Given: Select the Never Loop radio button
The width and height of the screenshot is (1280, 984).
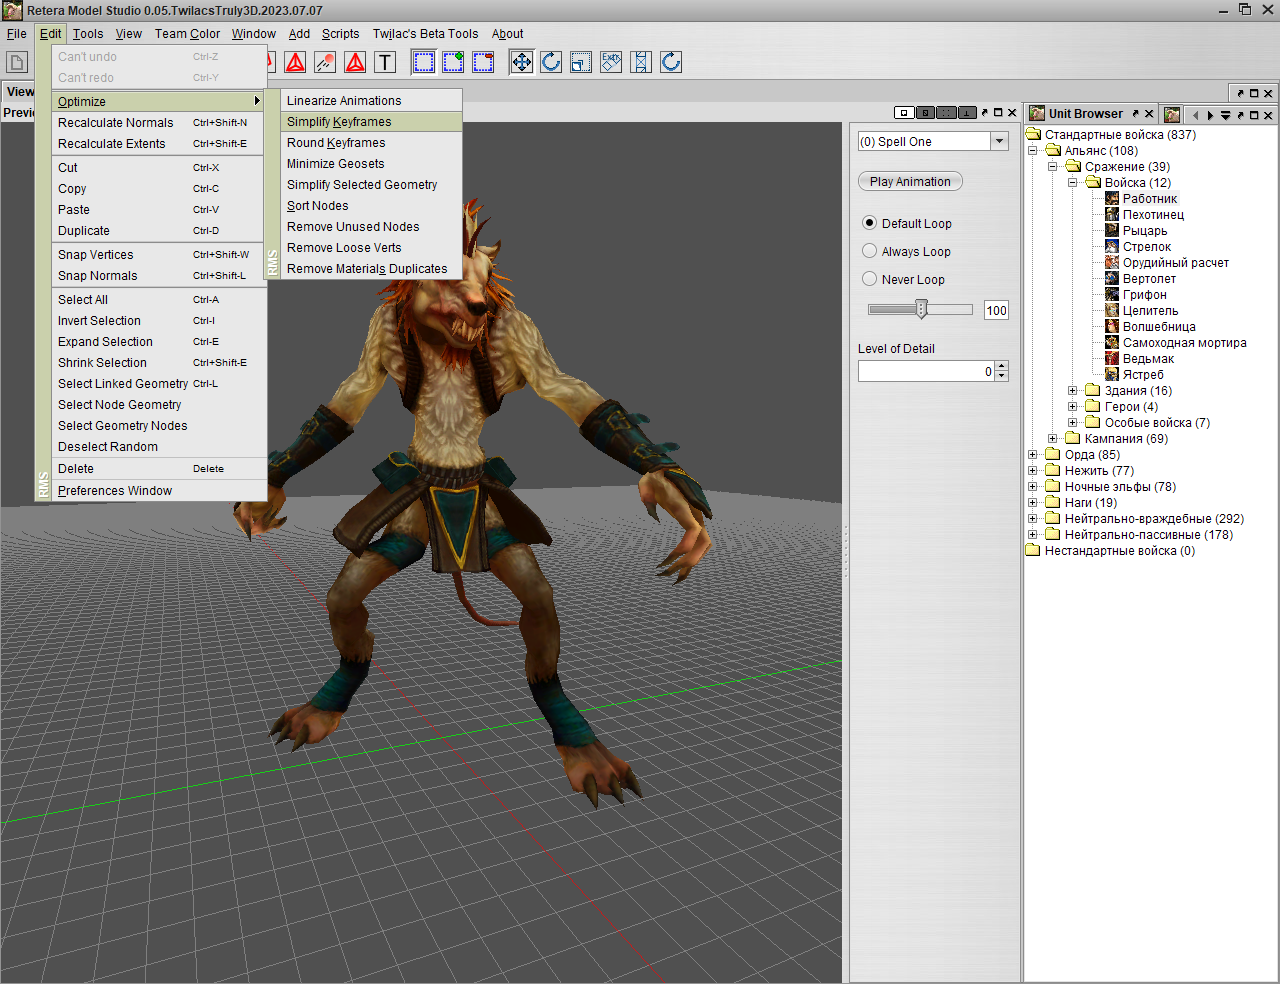Looking at the screenshot, I should pyautogui.click(x=869, y=279).
